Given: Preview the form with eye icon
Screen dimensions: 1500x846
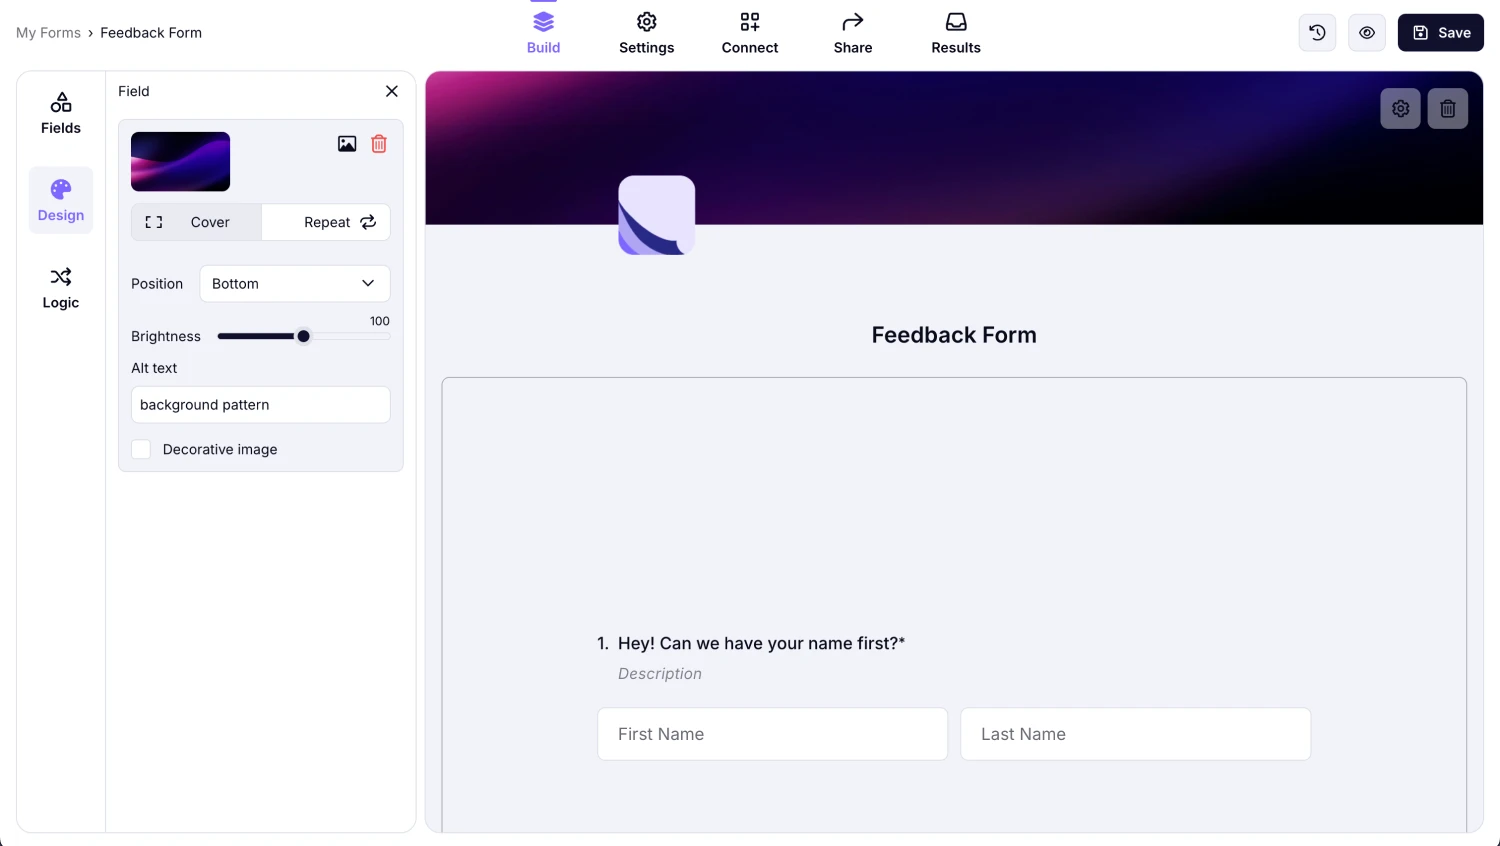Looking at the screenshot, I should (1367, 33).
